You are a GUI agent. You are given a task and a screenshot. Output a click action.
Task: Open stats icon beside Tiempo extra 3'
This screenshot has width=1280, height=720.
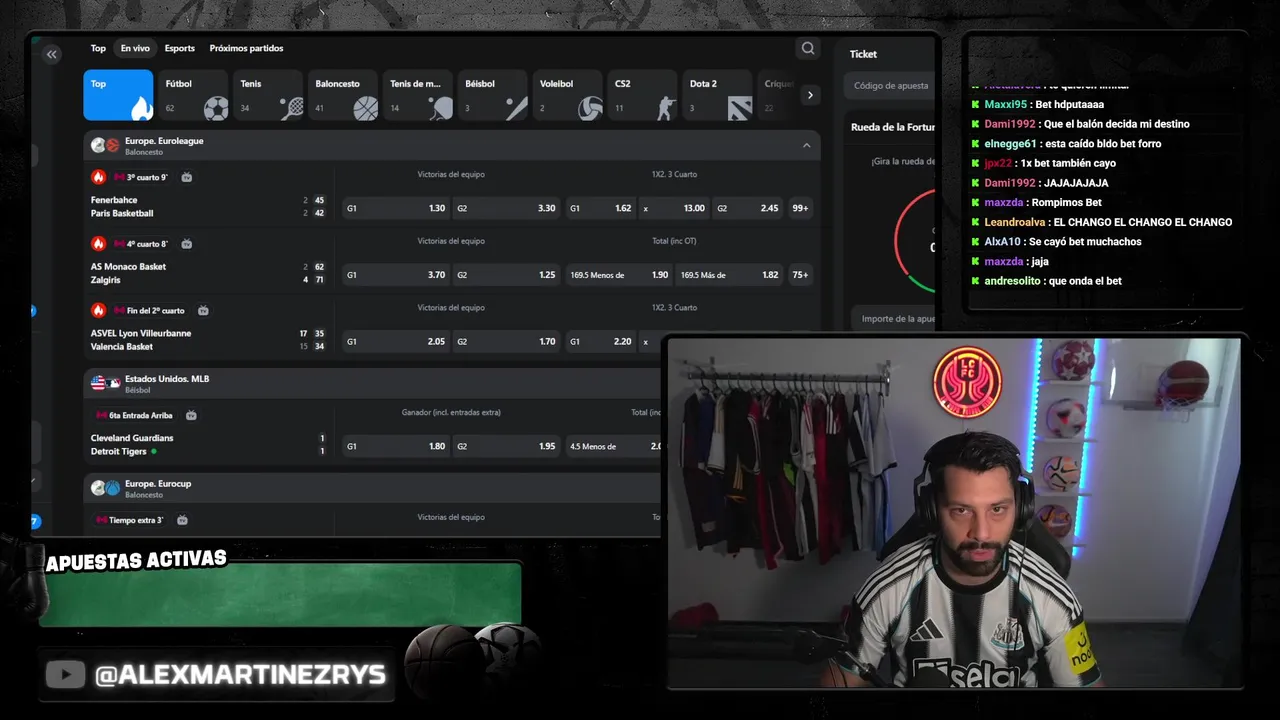pyautogui.click(x=182, y=520)
